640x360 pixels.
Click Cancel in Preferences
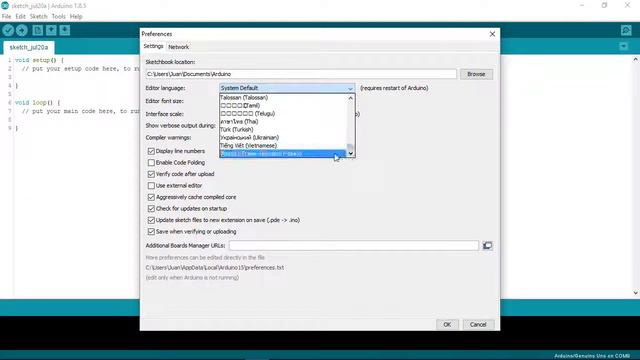478,324
